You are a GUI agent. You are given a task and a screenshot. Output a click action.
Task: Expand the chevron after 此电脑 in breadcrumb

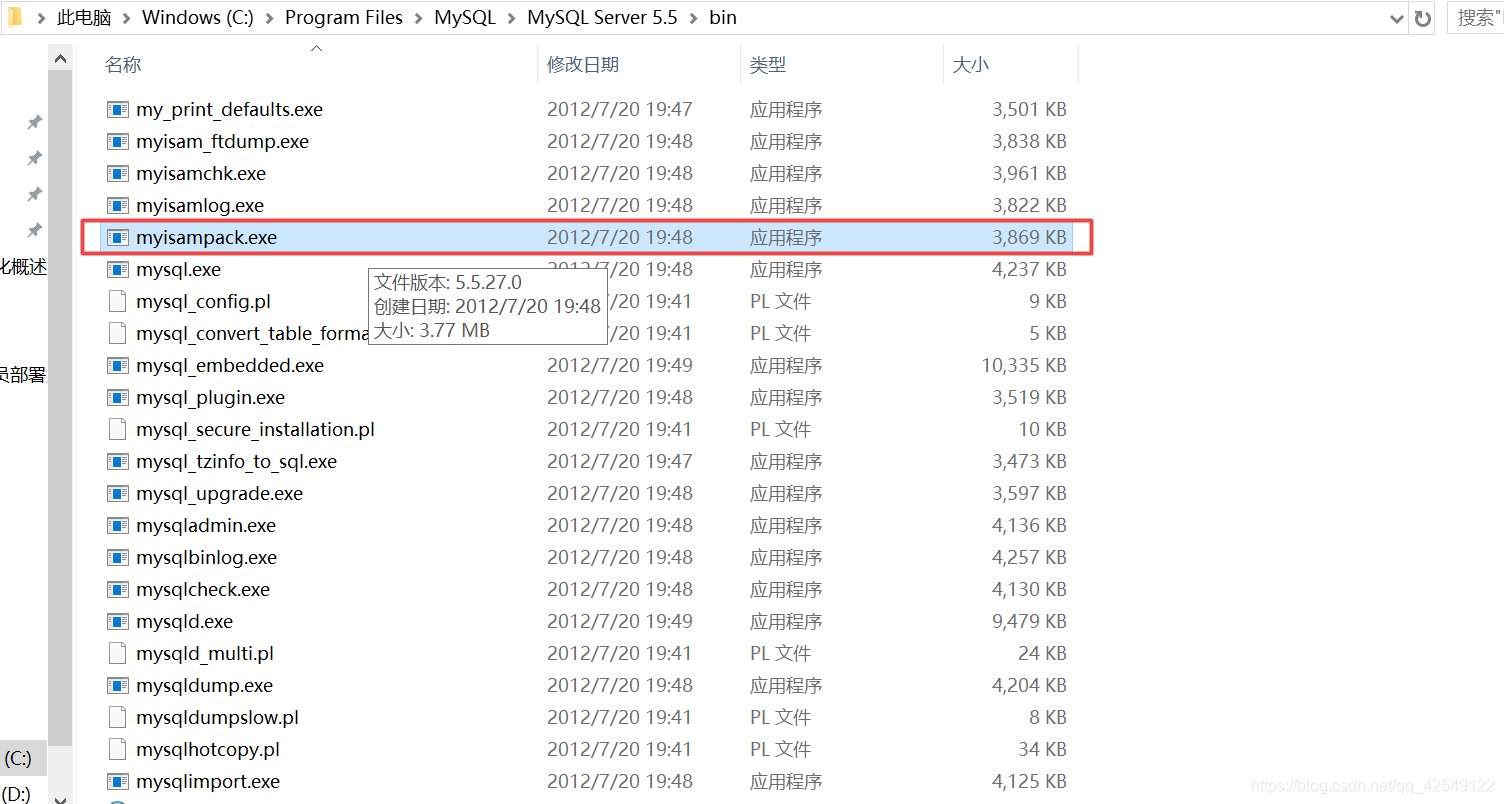tap(127, 18)
